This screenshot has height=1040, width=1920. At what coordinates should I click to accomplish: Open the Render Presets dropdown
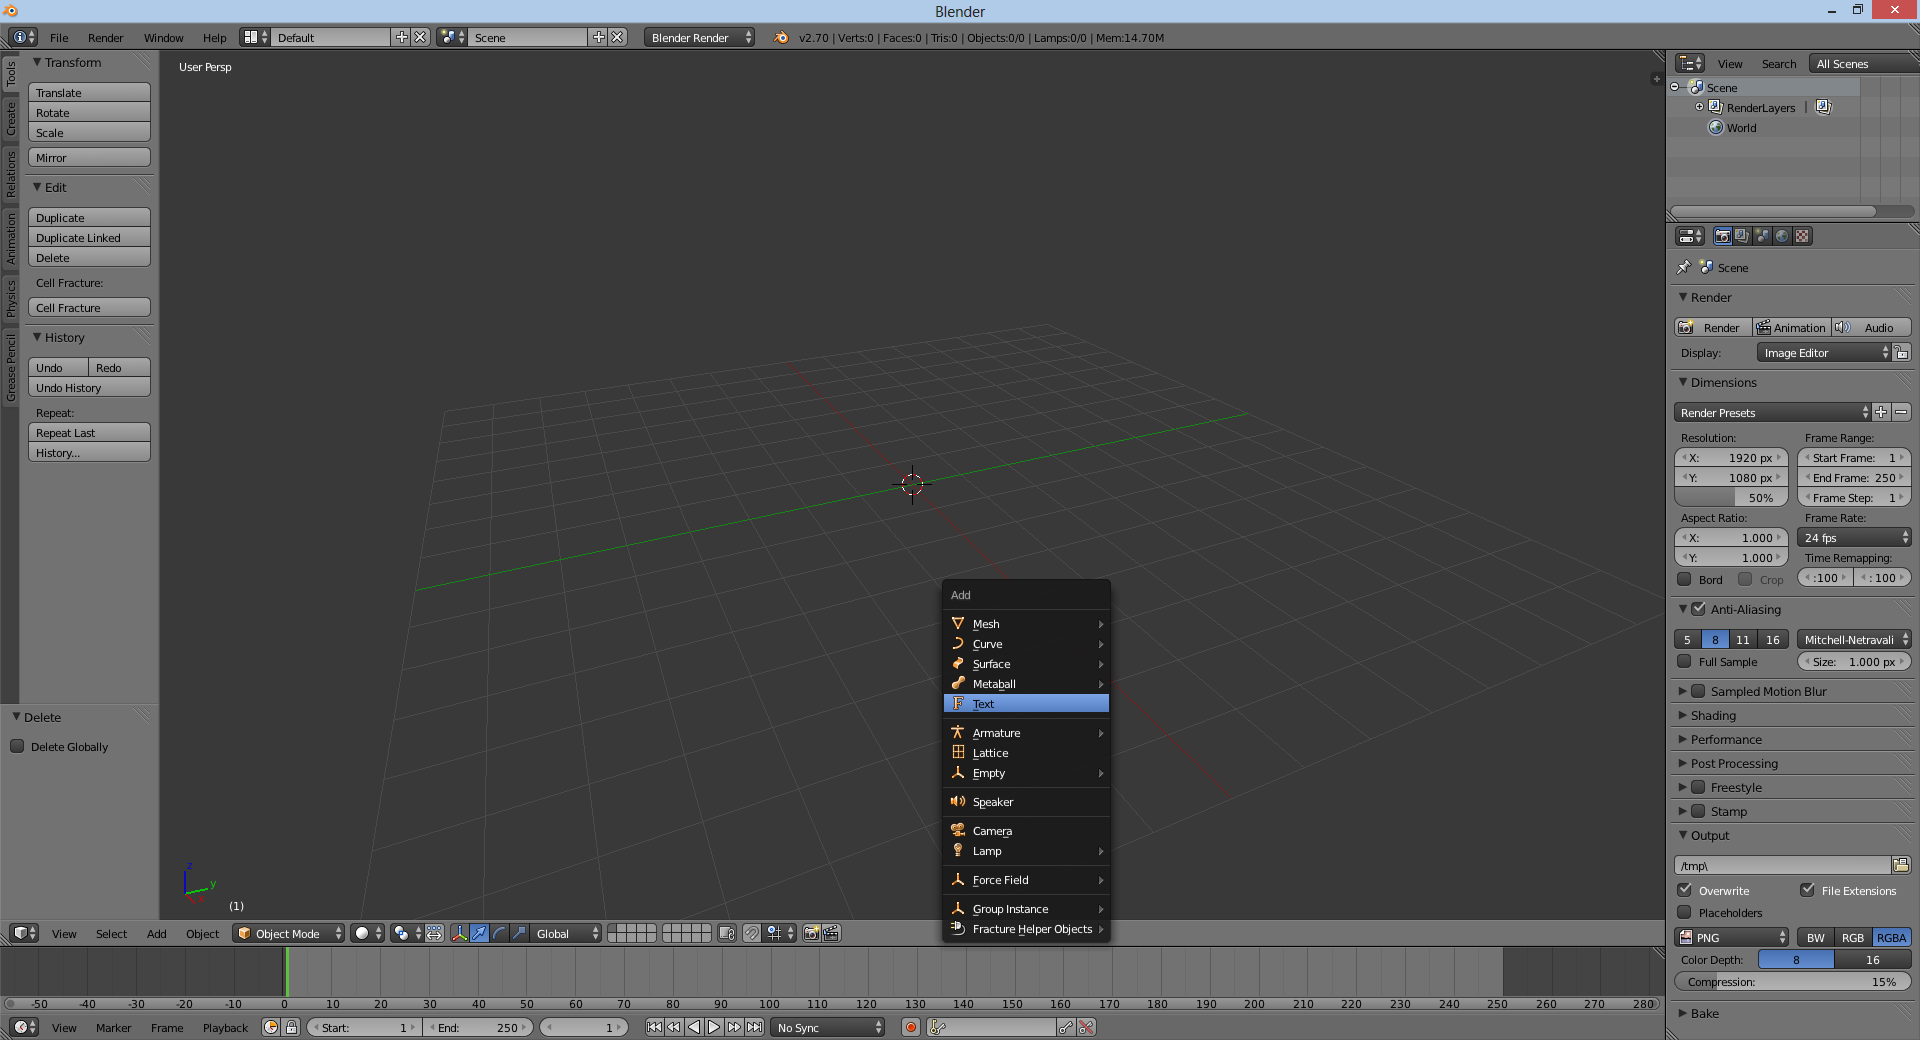pos(1770,412)
